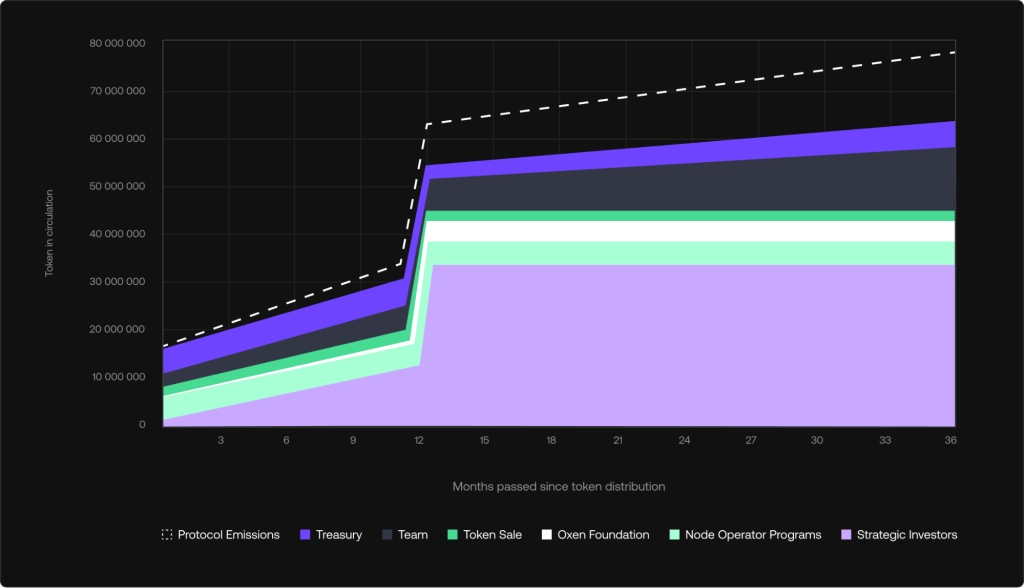
Task: Click the month 24 x-axis tick label
Action: tap(684, 441)
